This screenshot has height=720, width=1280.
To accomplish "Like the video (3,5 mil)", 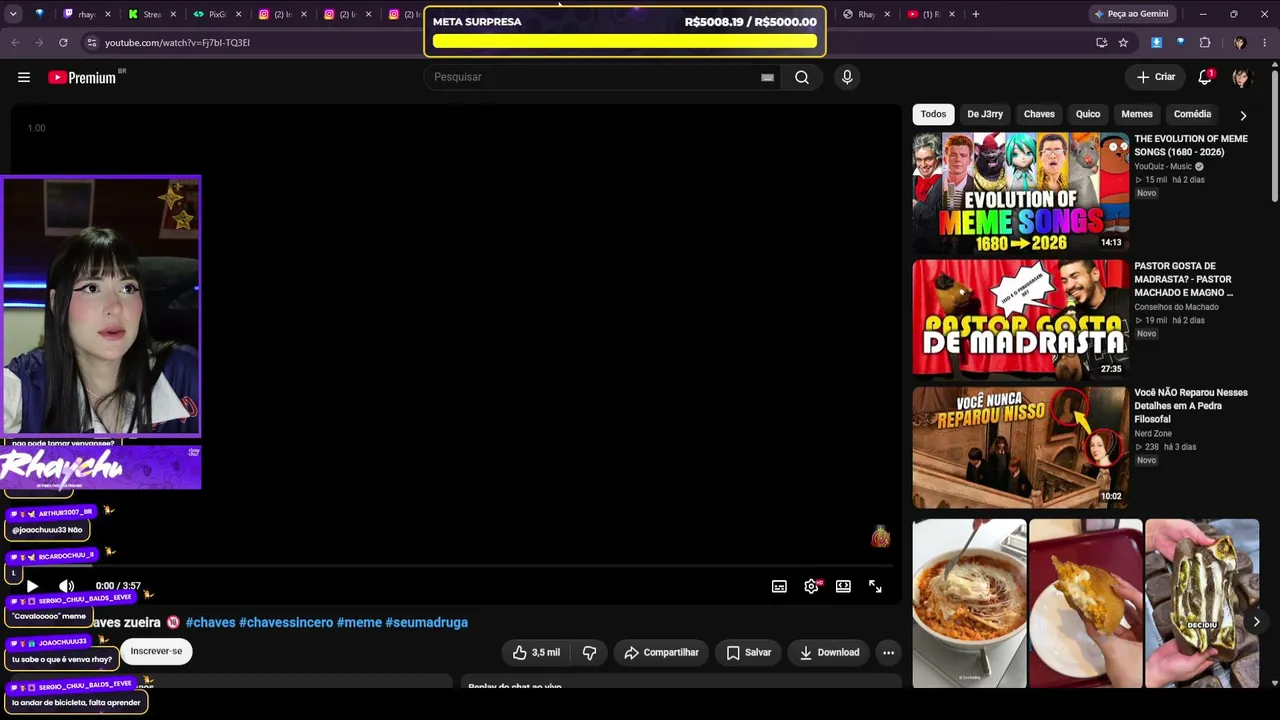I will point(536,653).
